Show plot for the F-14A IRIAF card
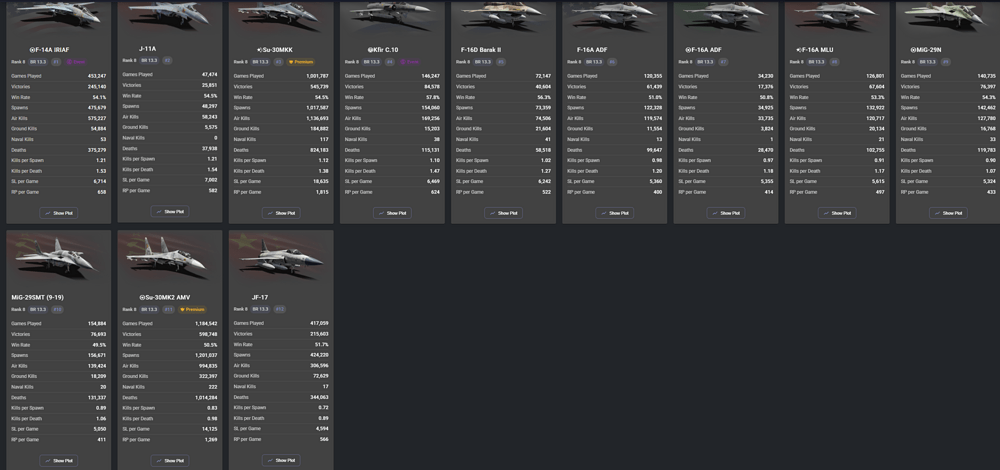 [x=59, y=213]
